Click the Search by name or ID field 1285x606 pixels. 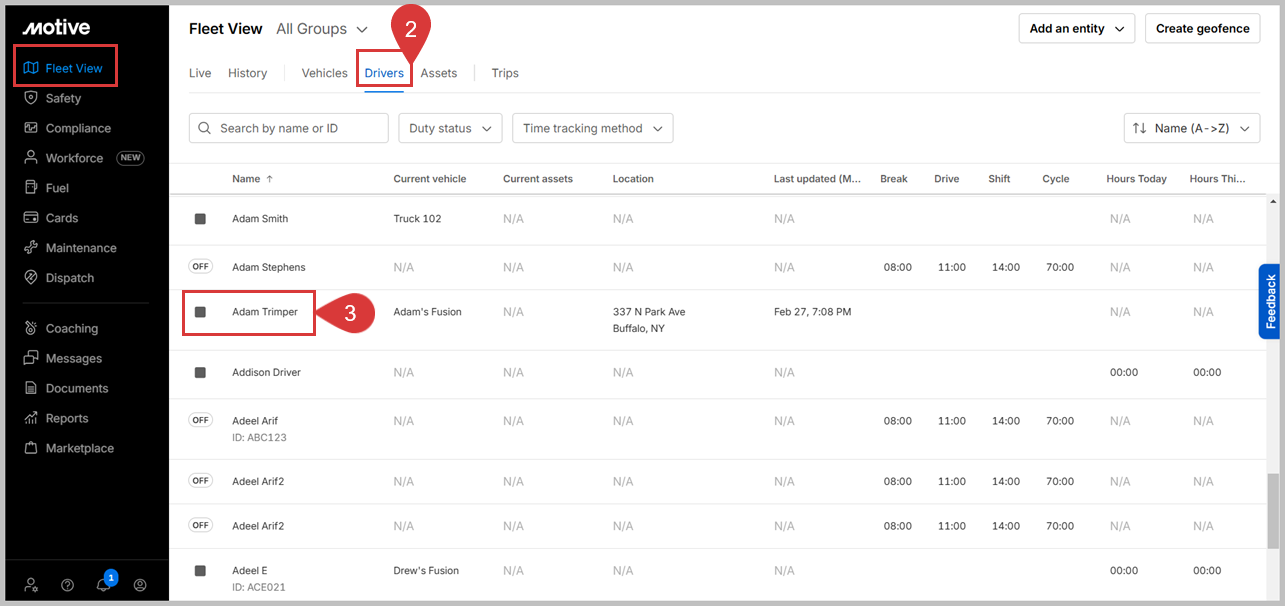[289, 128]
